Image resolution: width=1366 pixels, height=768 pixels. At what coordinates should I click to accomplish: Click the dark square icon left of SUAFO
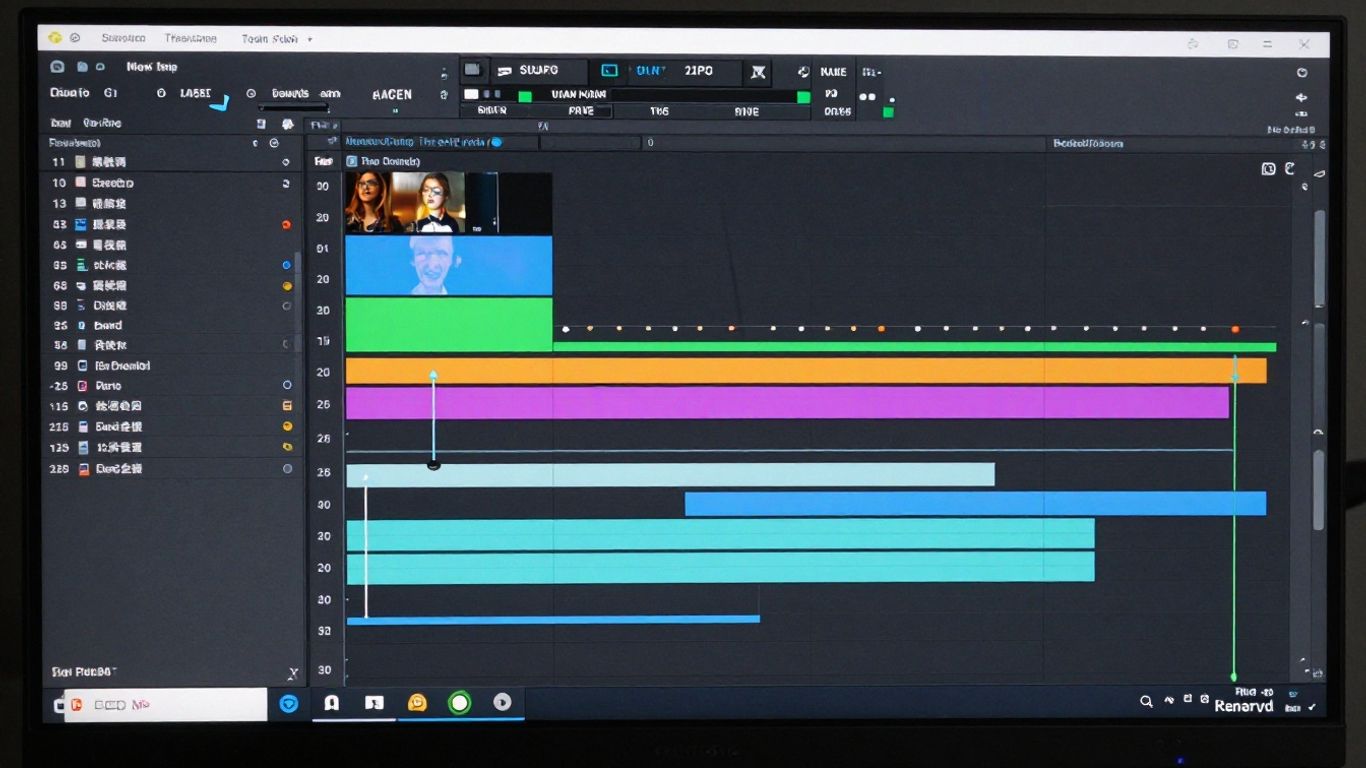coord(473,70)
